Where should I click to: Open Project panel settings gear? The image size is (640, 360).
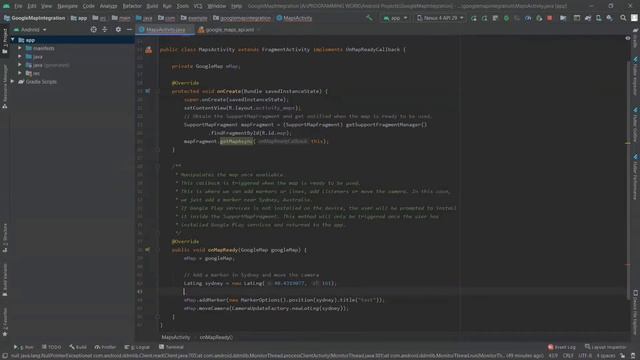click(118, 29)
